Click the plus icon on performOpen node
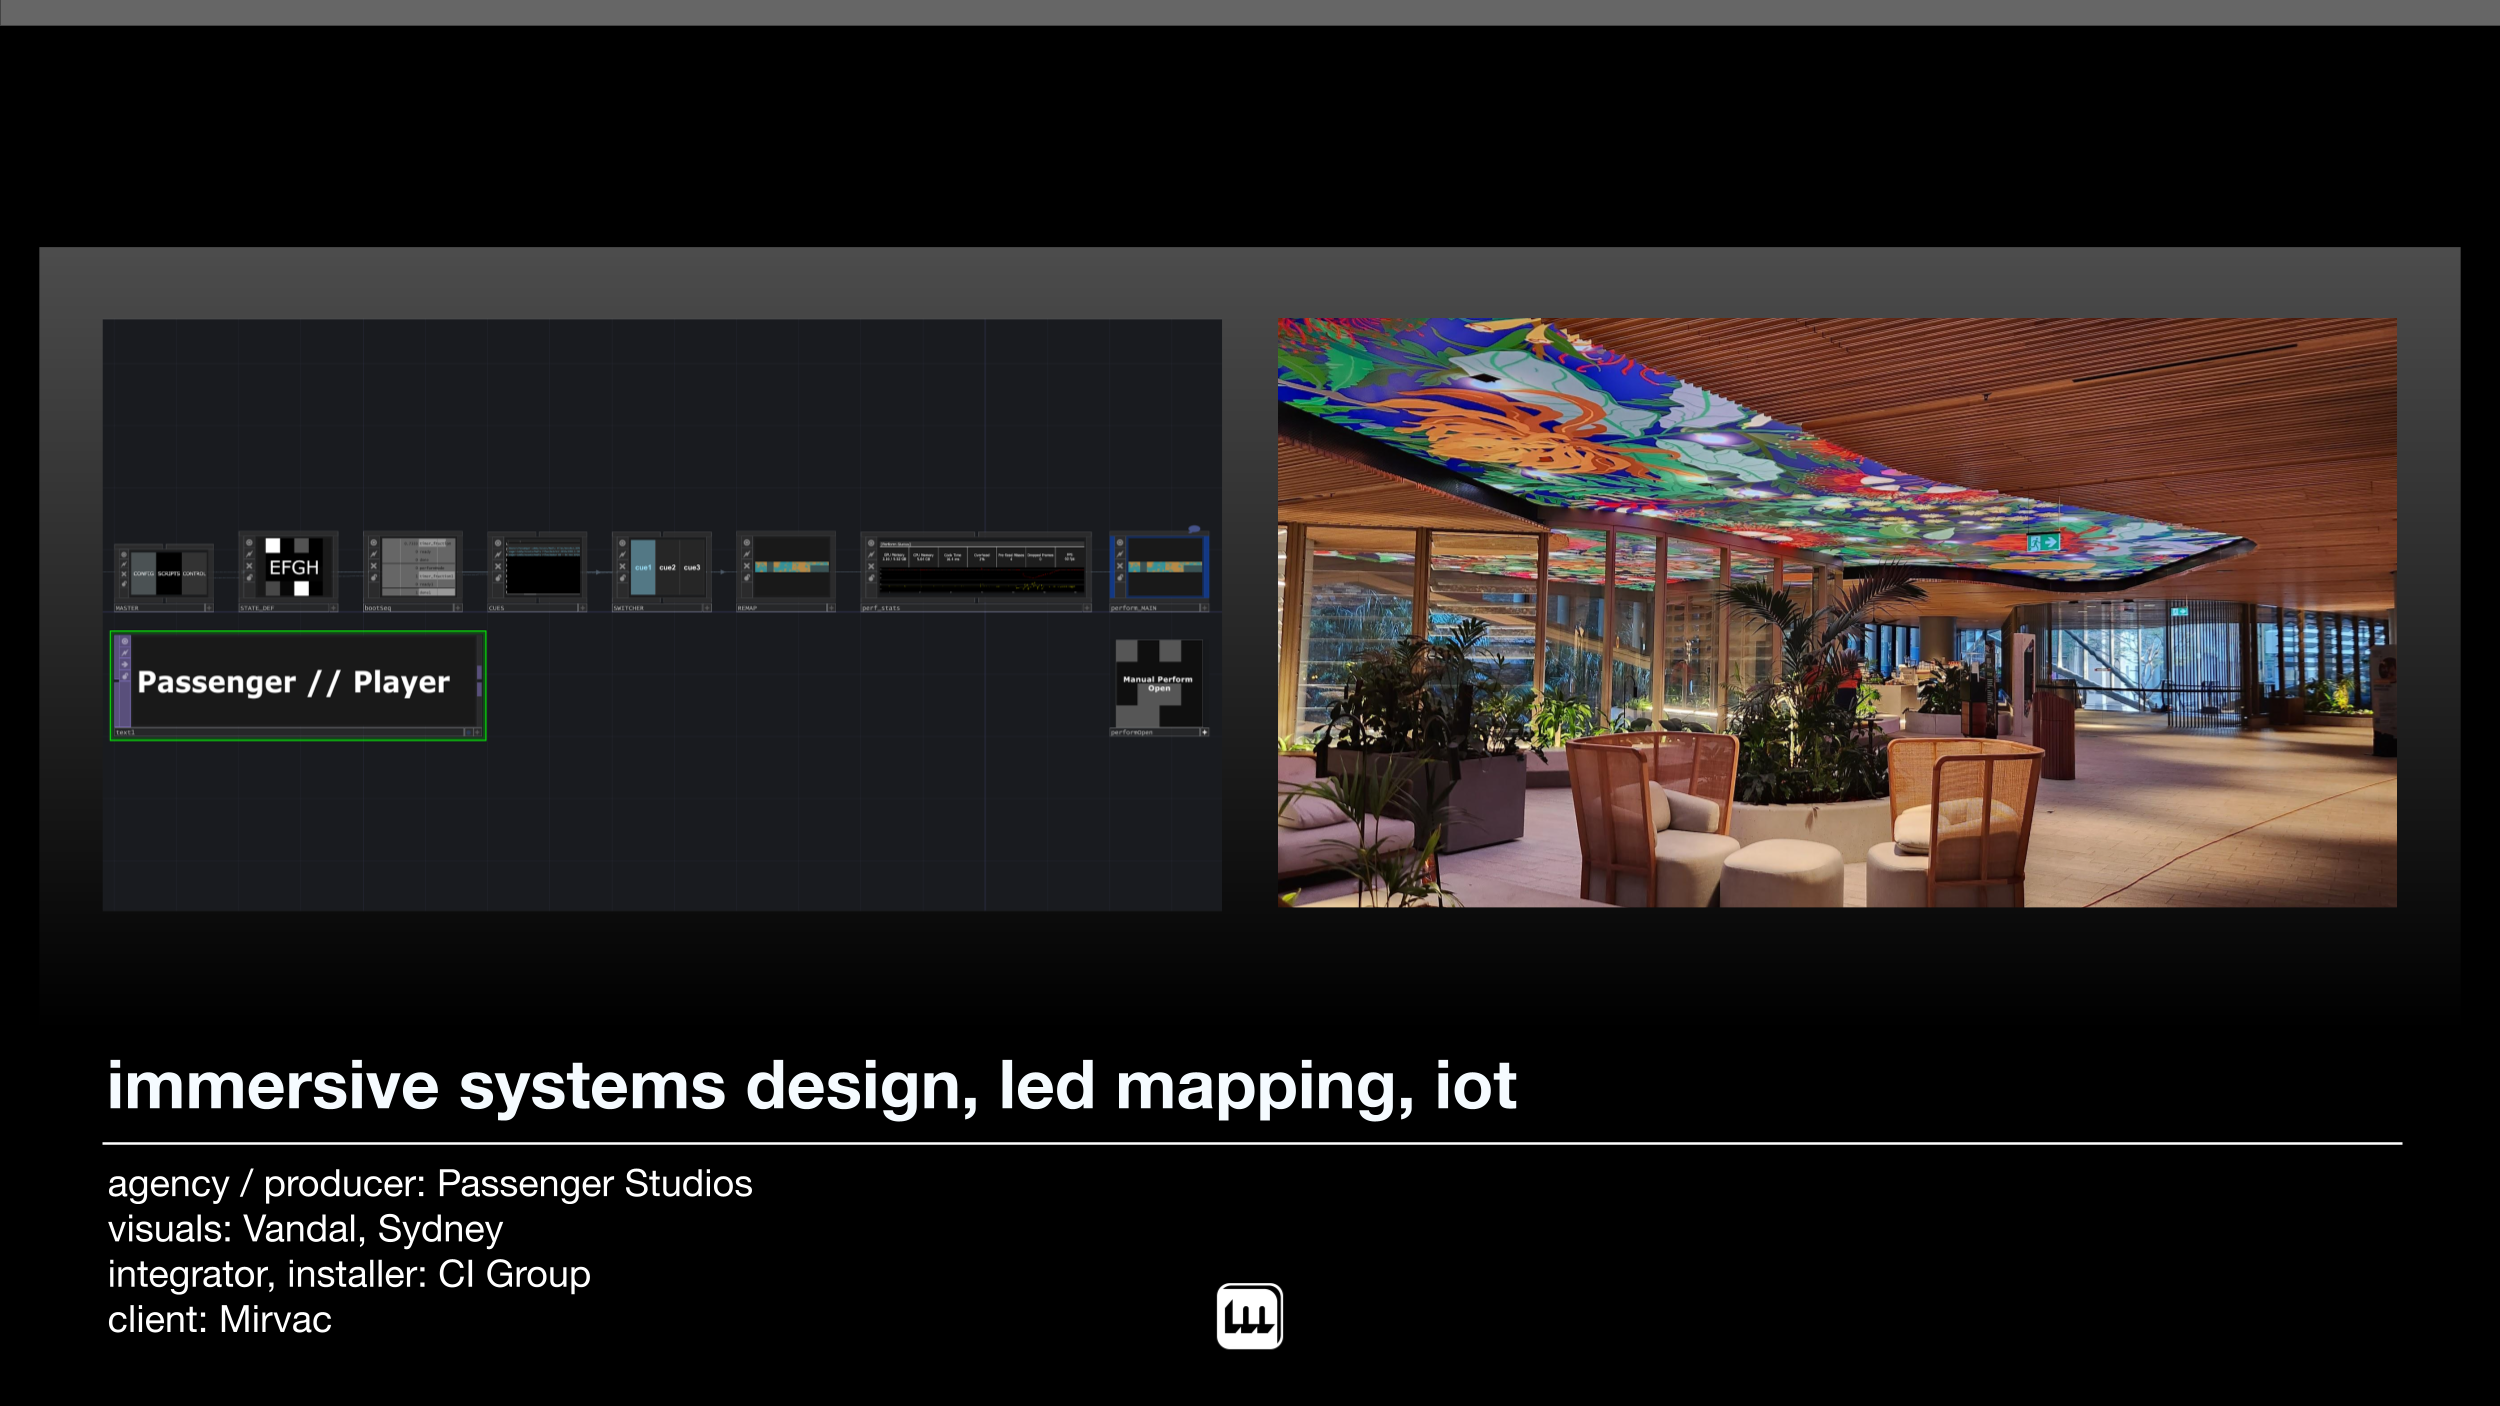2500x1406 pixels. click(x=1204, y=732)
